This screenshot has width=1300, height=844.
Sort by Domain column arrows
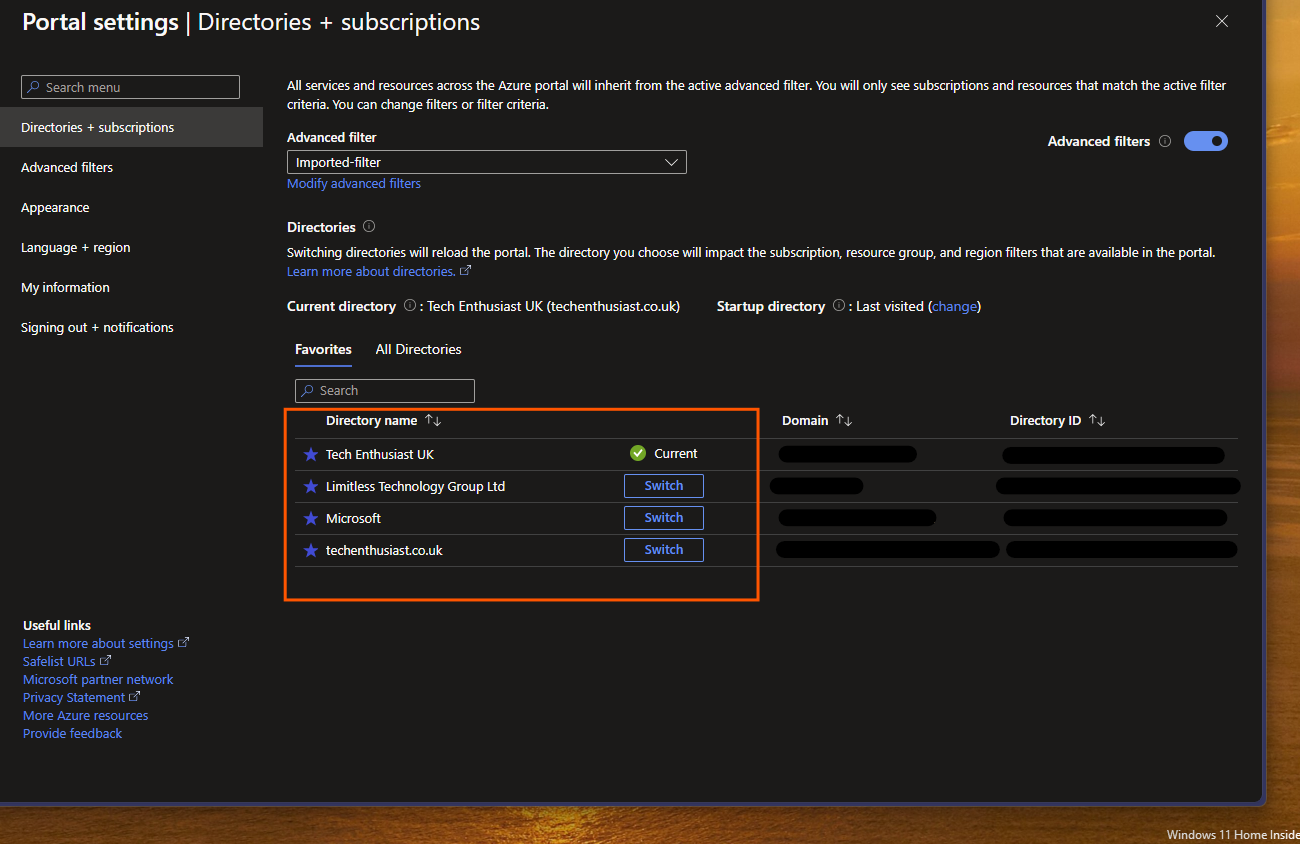coord(844,421)
